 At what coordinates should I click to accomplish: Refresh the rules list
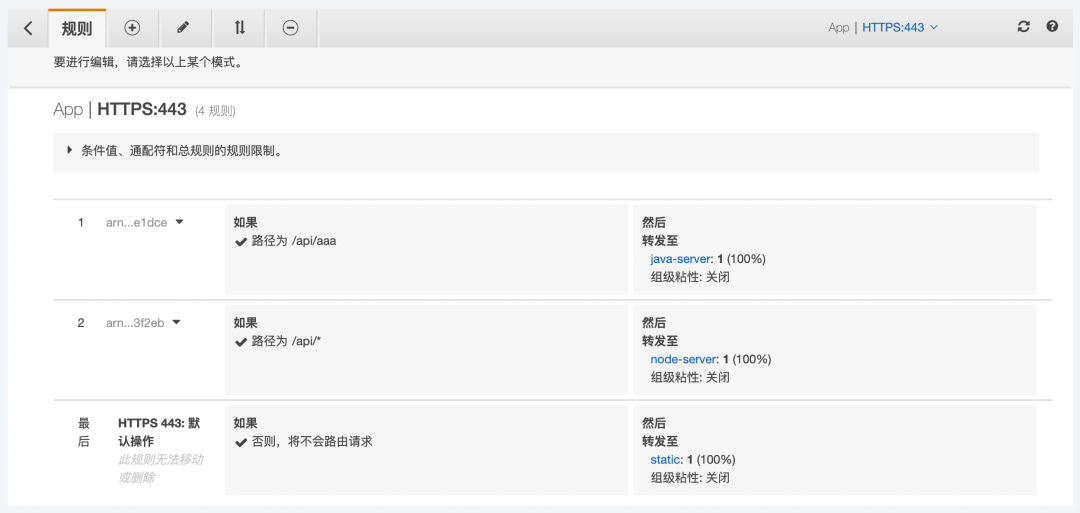point(1023,27)
